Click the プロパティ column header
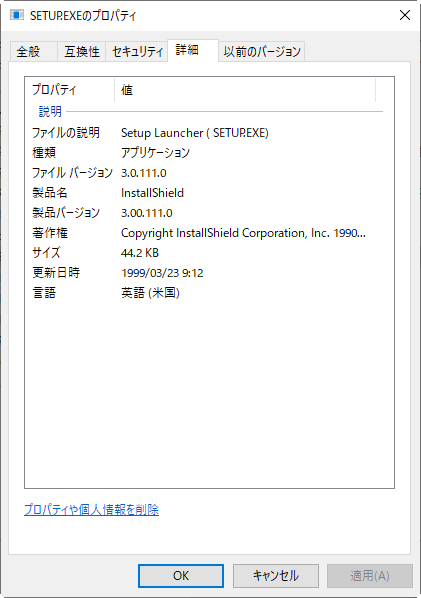This screenshot has width=421, height=598. (70, 90)
